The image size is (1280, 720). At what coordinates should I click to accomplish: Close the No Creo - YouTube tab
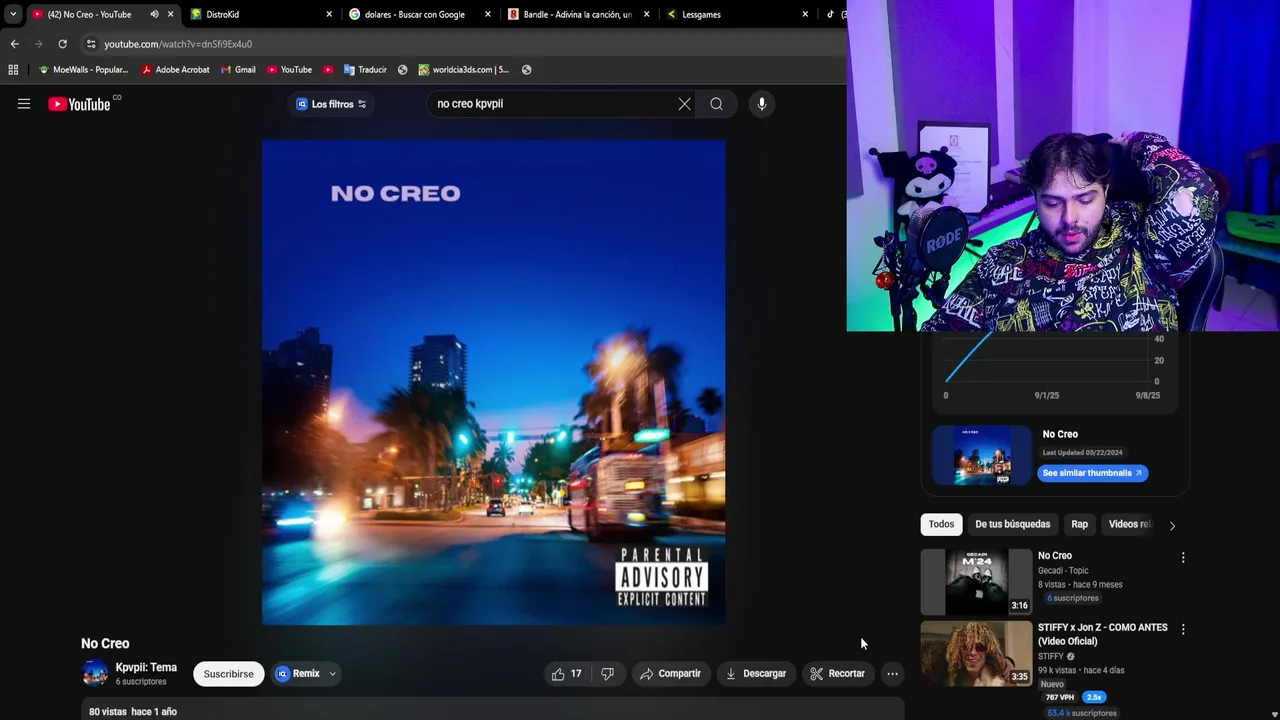[x=171, y=14]
